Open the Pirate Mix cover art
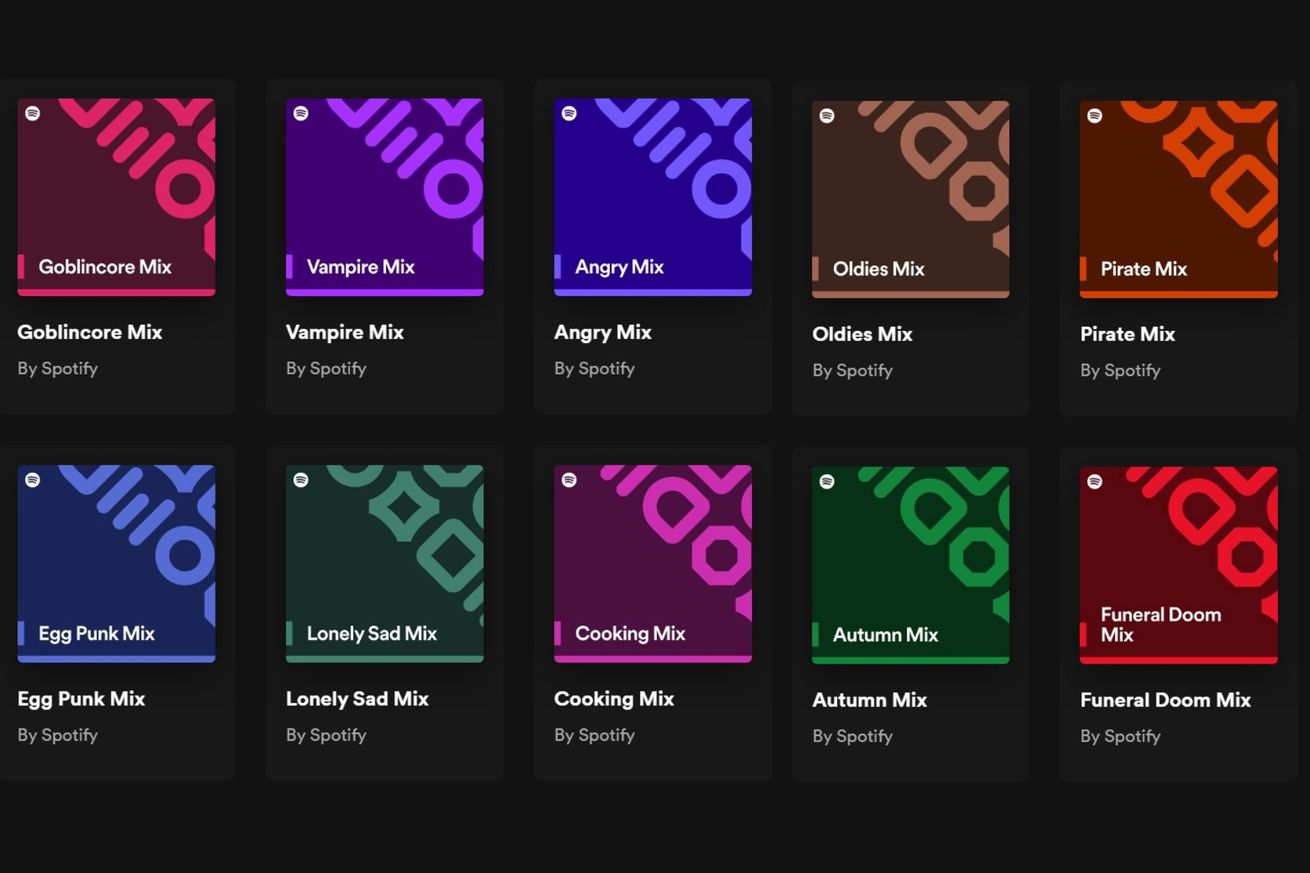The image size is (1310, 873). (1179, 199)
